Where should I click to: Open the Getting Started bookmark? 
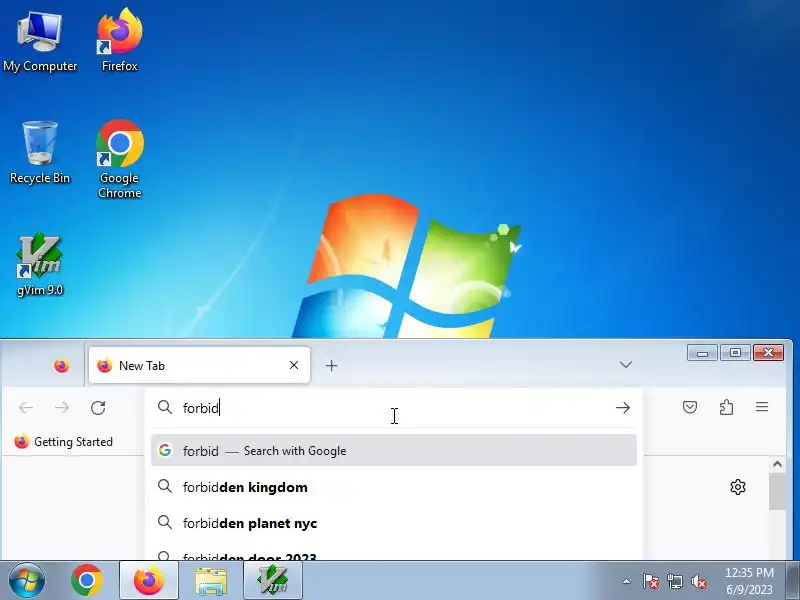click(64, 442)
